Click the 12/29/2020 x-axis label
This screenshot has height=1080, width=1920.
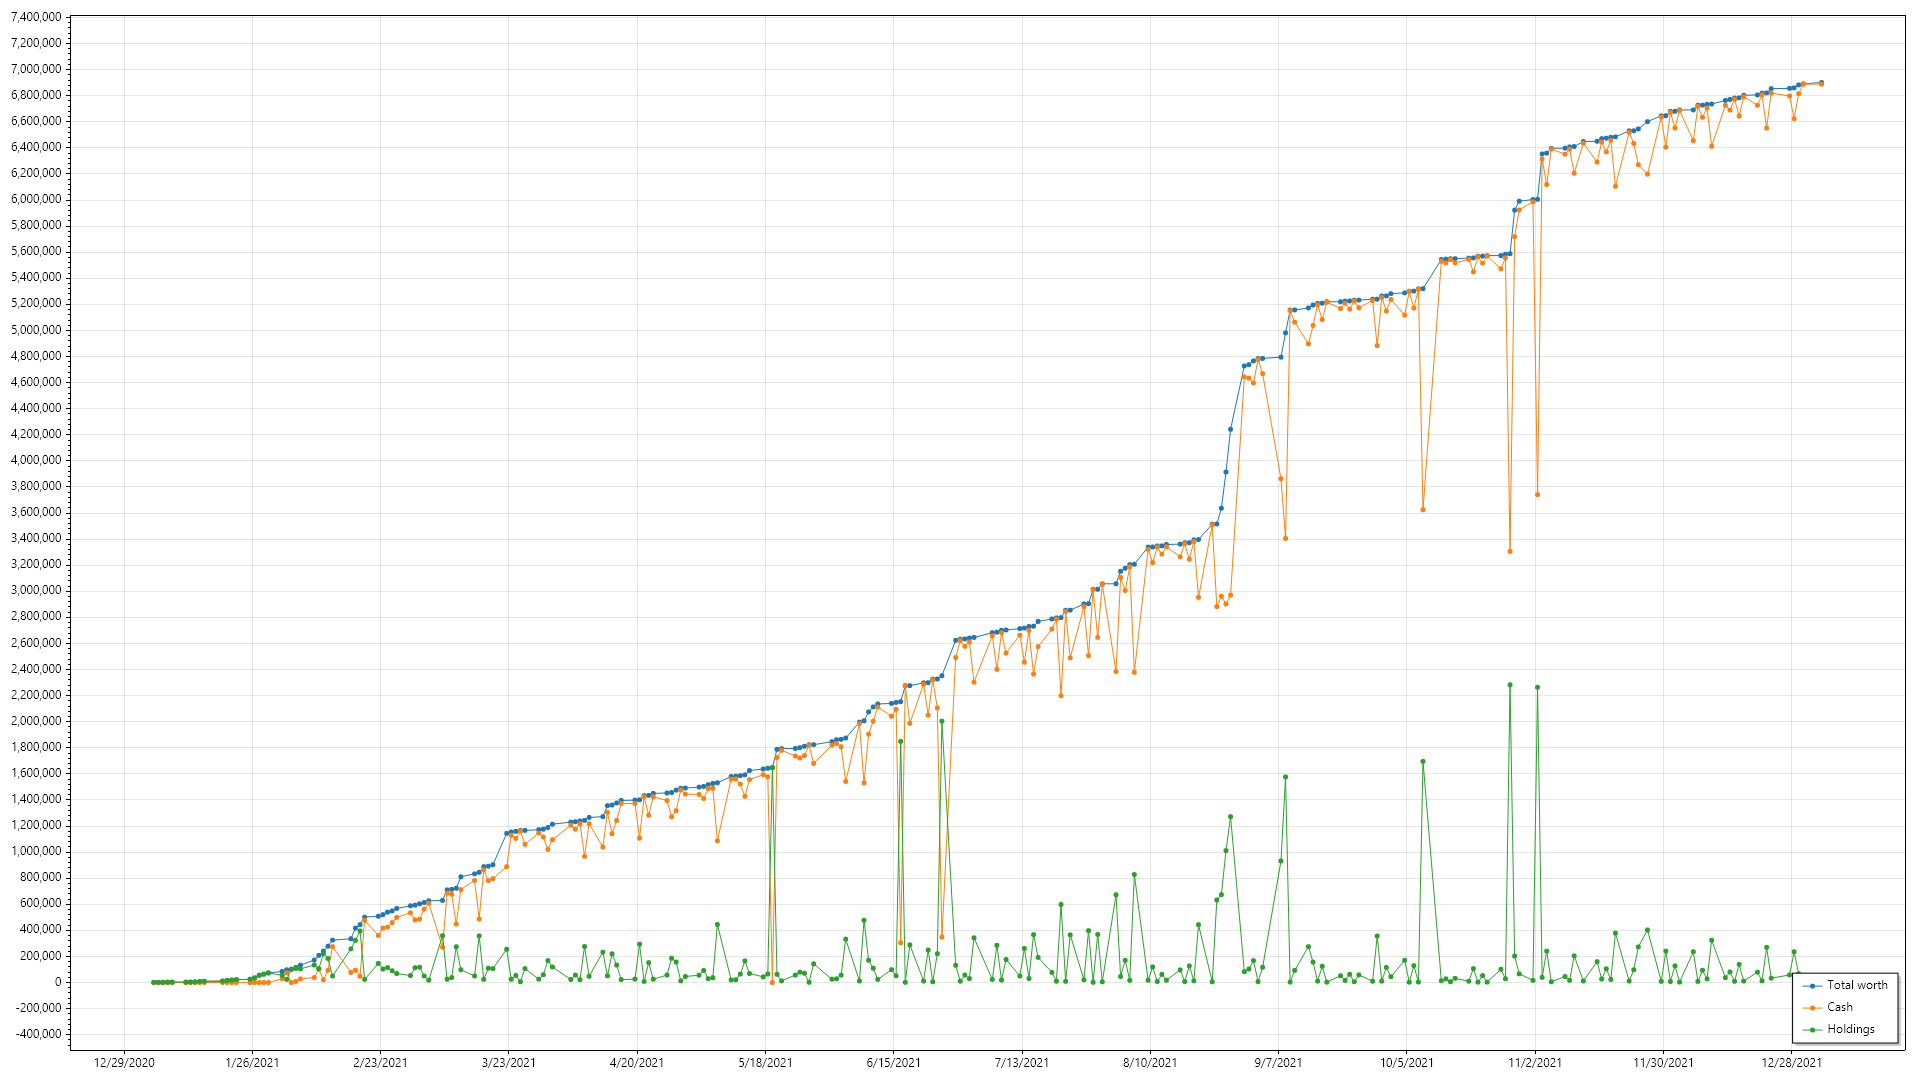(x=124, y=1063)
